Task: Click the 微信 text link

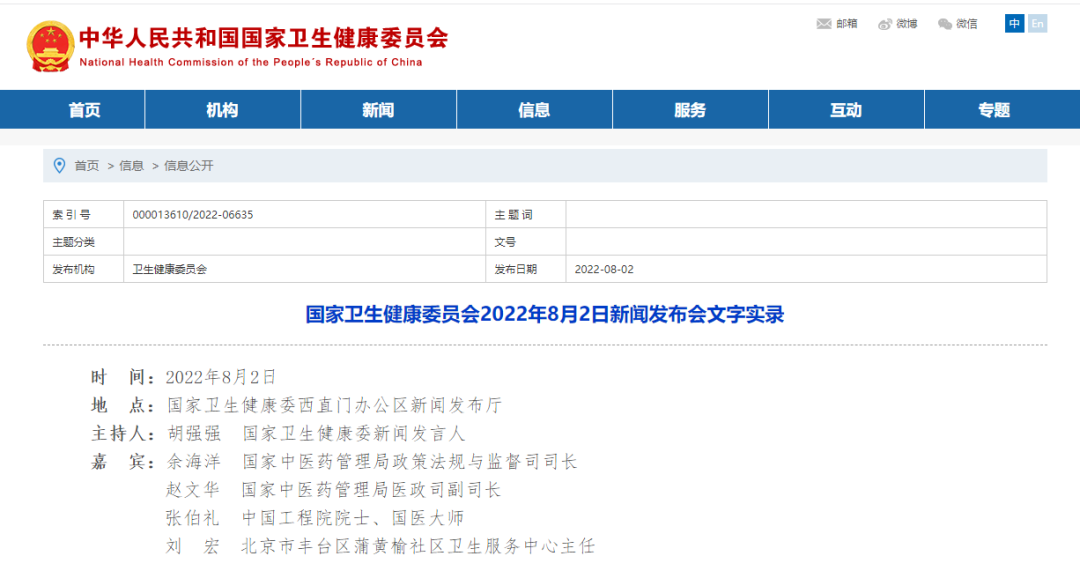Action: [967, 23]
